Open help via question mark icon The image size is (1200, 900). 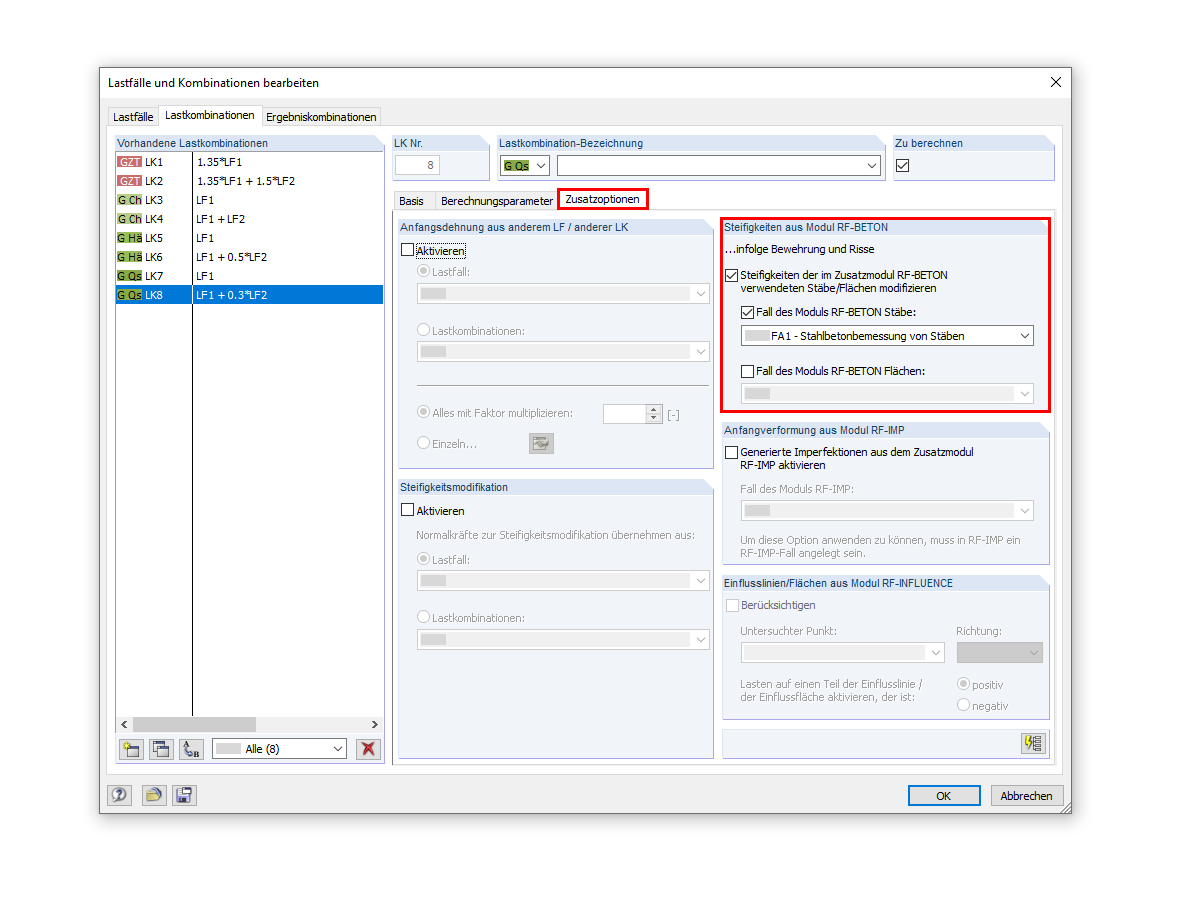pos(120,796)
